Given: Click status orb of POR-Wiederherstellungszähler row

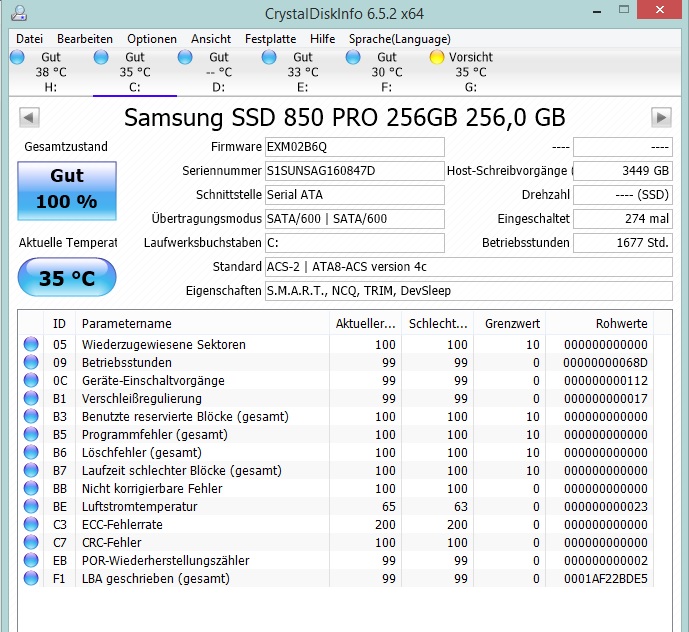Looking at the screenshot, I should coord(31,560).
